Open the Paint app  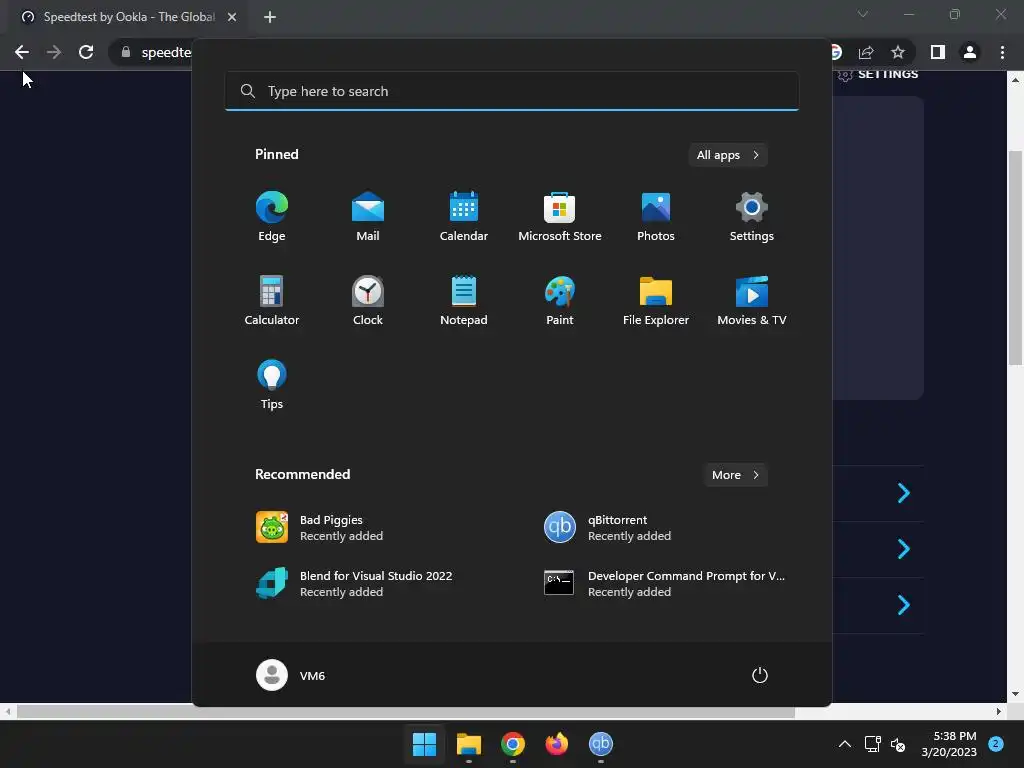560,300
